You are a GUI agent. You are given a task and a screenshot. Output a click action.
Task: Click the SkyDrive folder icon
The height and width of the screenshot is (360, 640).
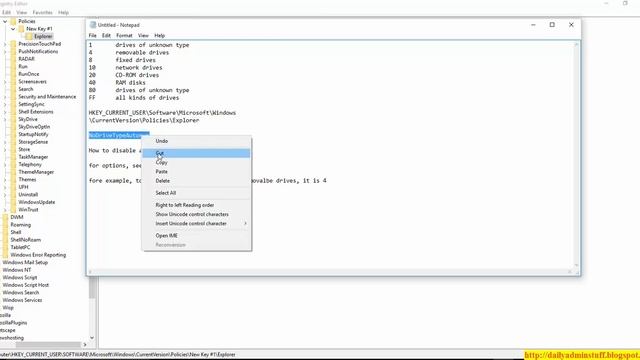click(13, 120)
